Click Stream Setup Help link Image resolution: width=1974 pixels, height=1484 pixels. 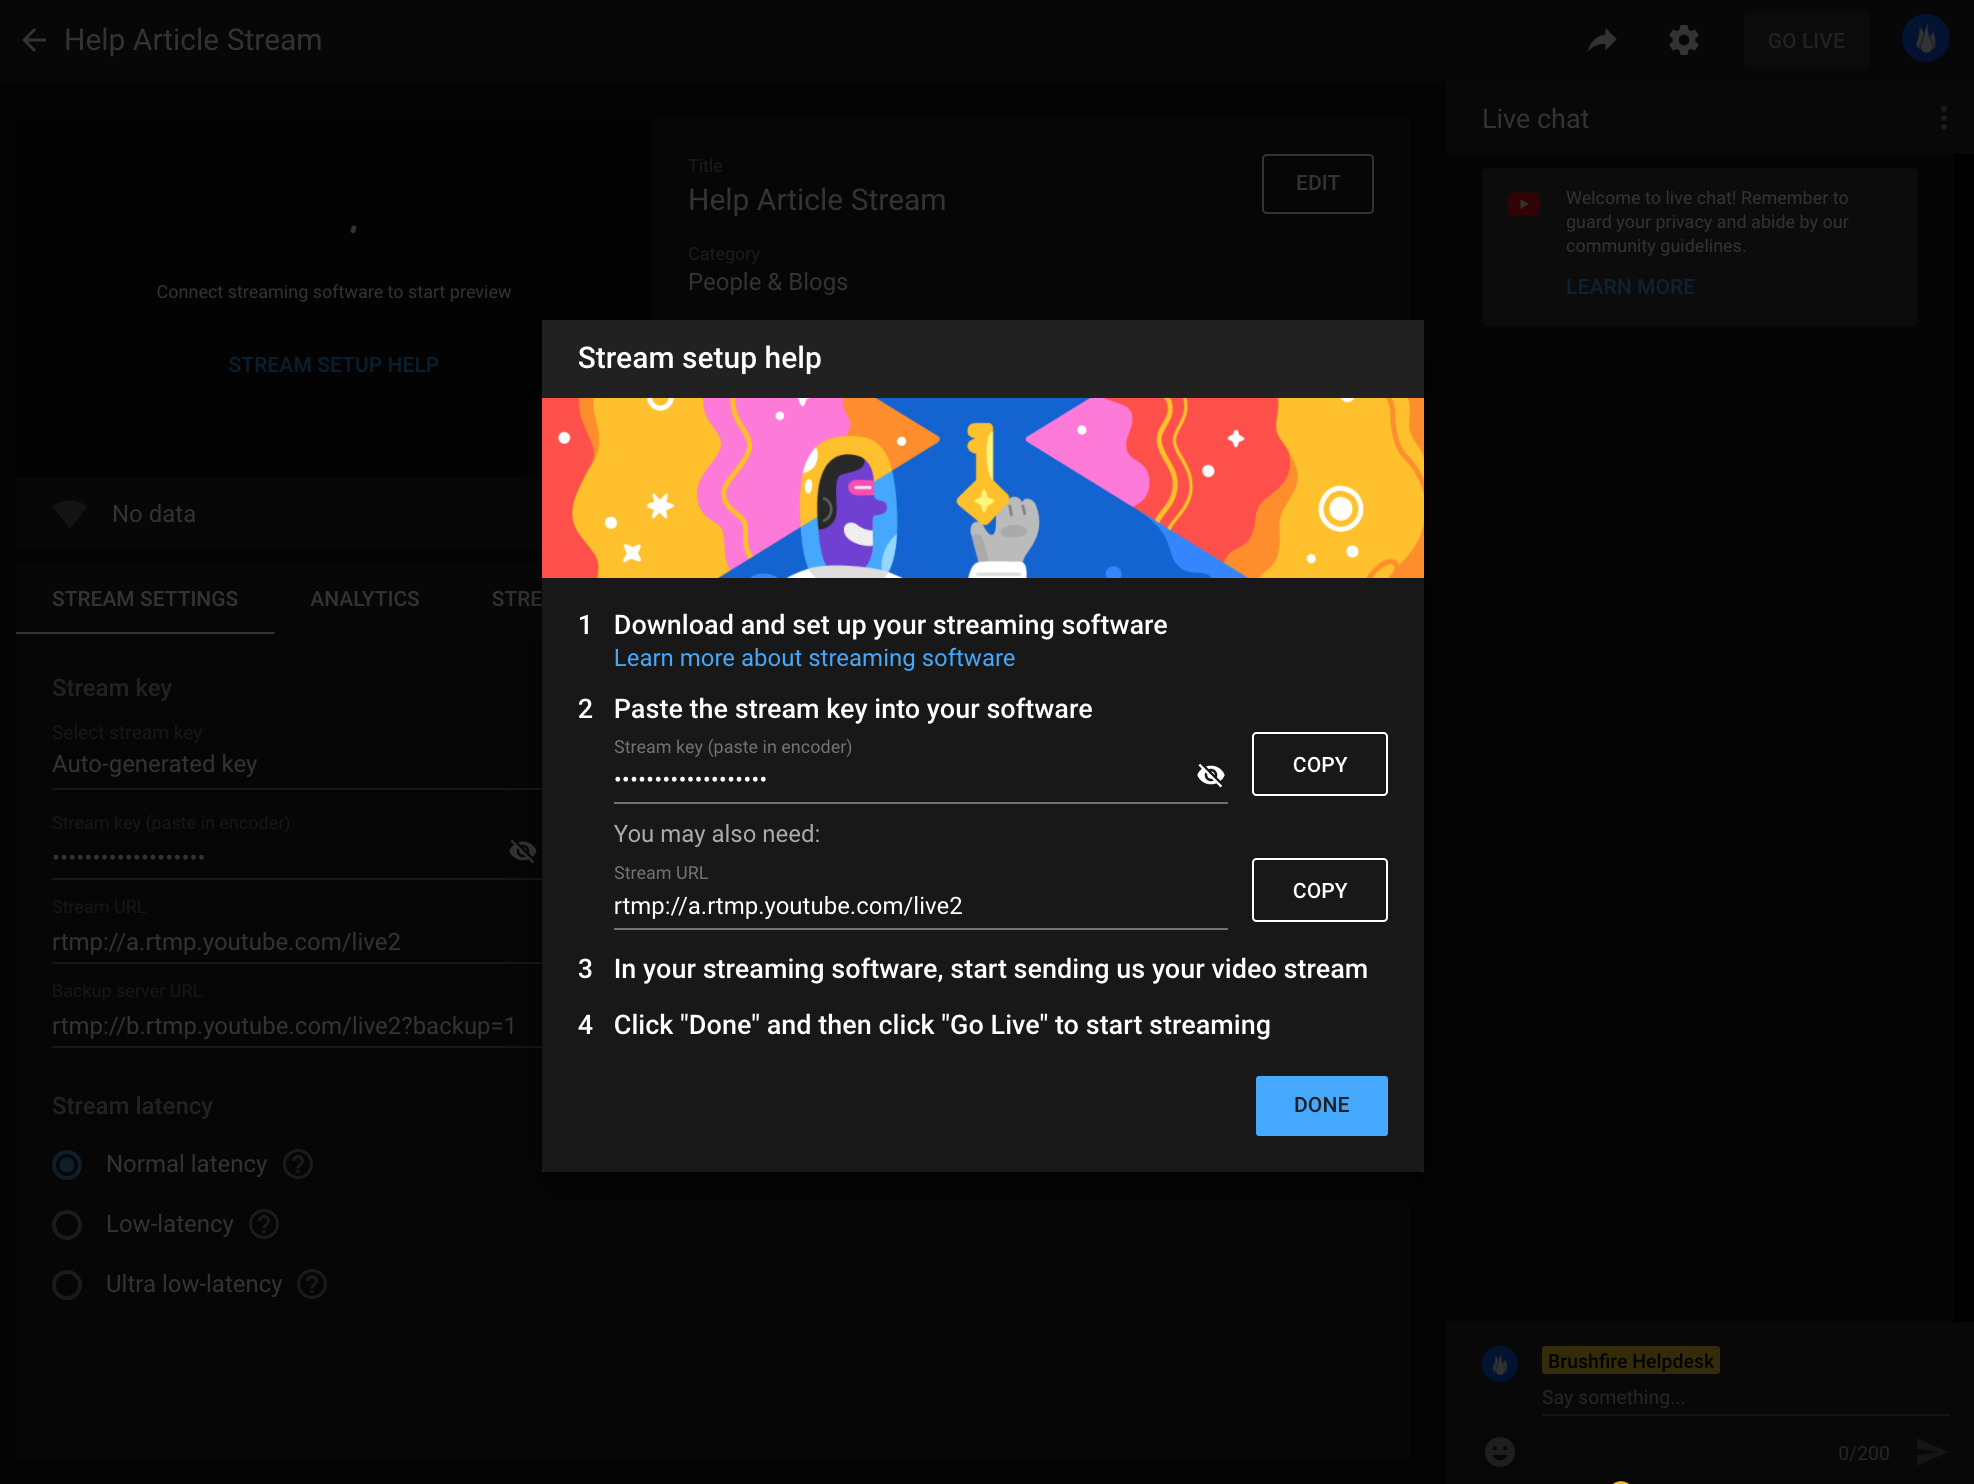[x=333, y=365]
